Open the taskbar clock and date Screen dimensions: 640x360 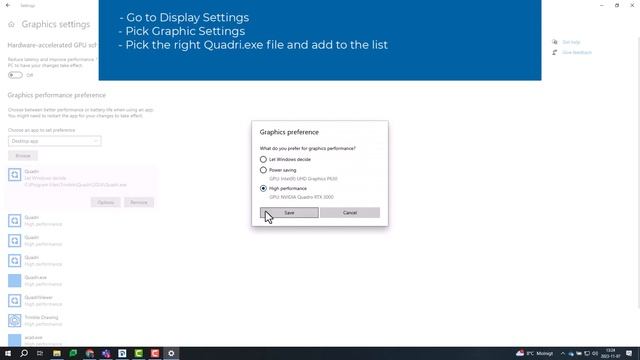pyautogui.click(x=611, y=353)
